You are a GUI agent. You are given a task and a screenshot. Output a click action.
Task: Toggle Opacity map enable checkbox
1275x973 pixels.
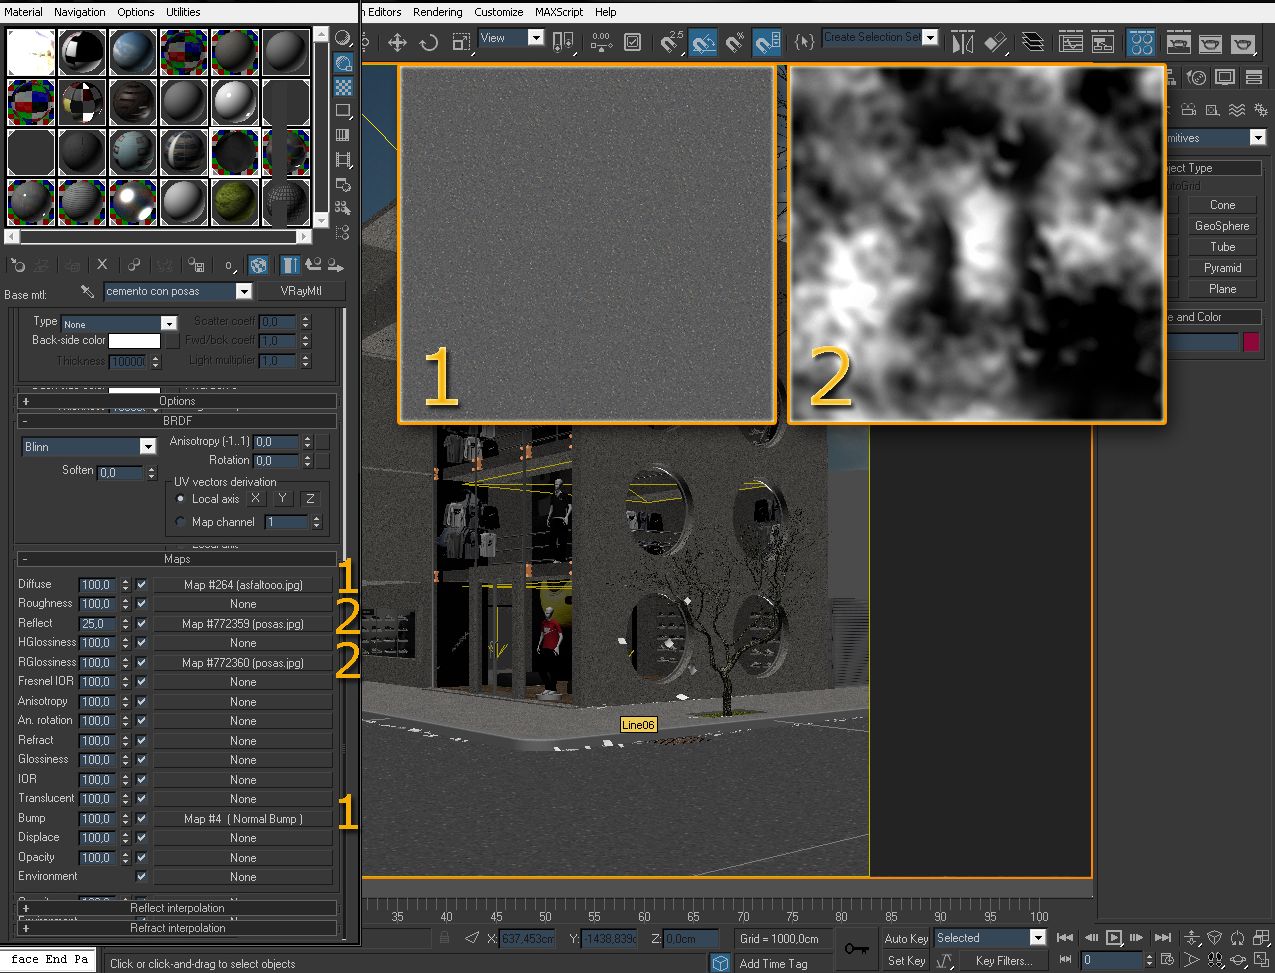(x=141, y=857)
